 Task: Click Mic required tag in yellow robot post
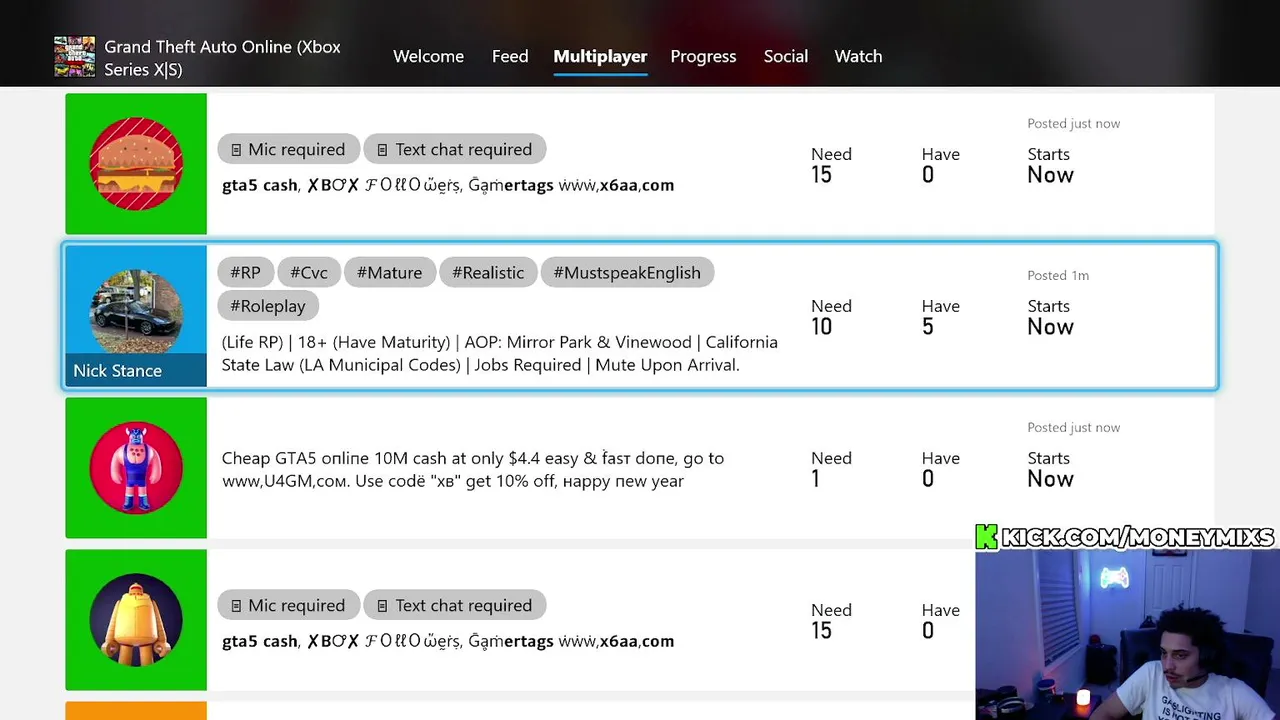tap(288, 605)
